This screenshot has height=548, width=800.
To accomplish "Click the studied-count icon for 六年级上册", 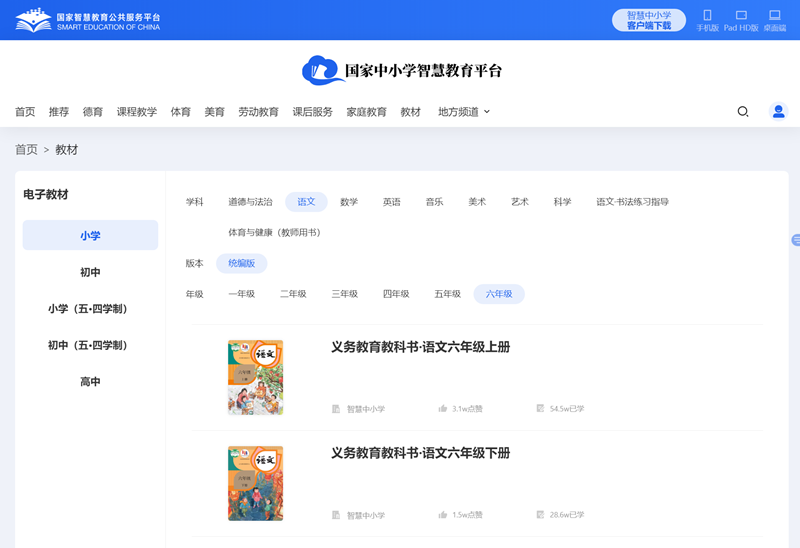I will tap(540, 408).
